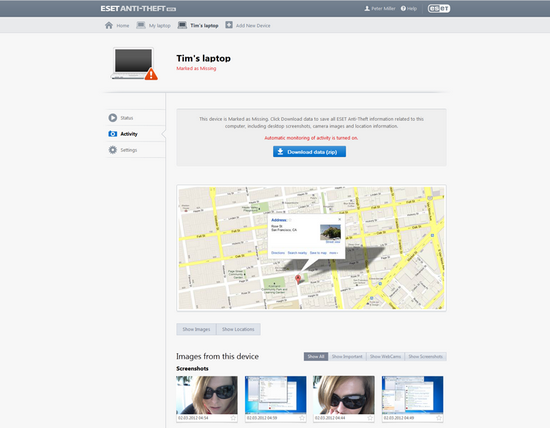Open the Home navigation item
The height and width of the screenshot is (428, 550).
117,26
